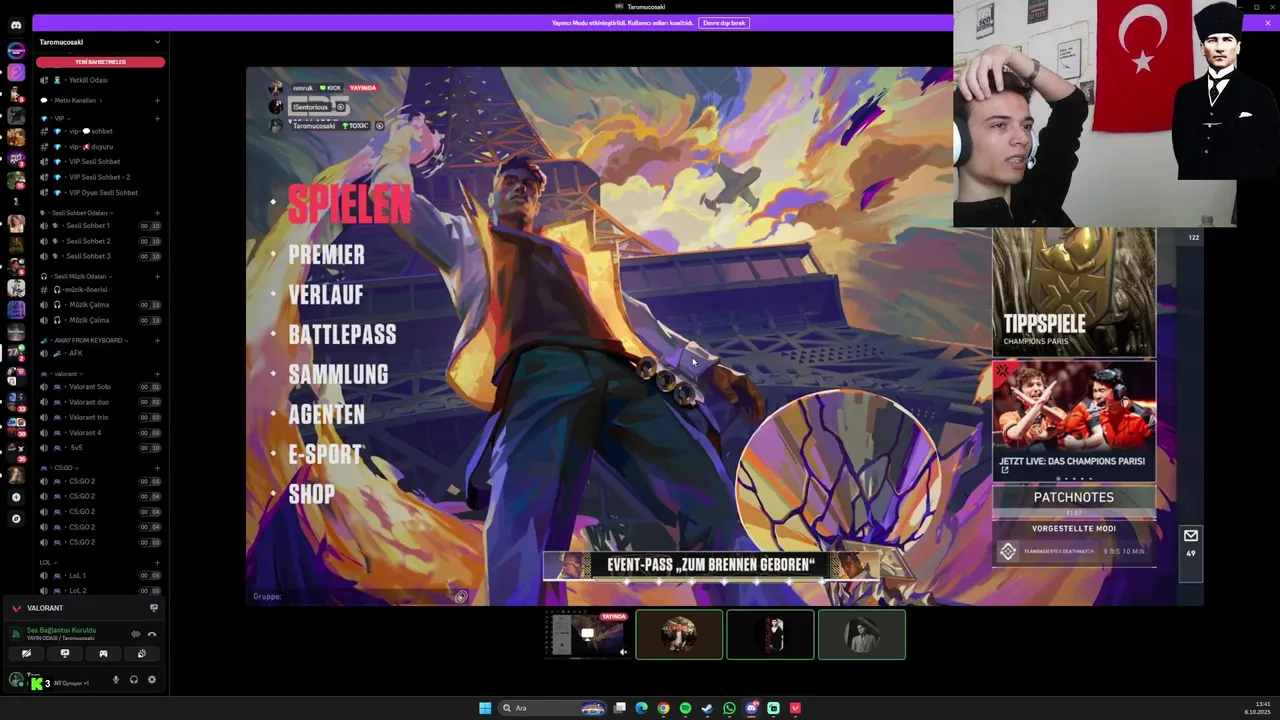Click the noise suppression waveform icon
1280x720 pixels.
136,634
